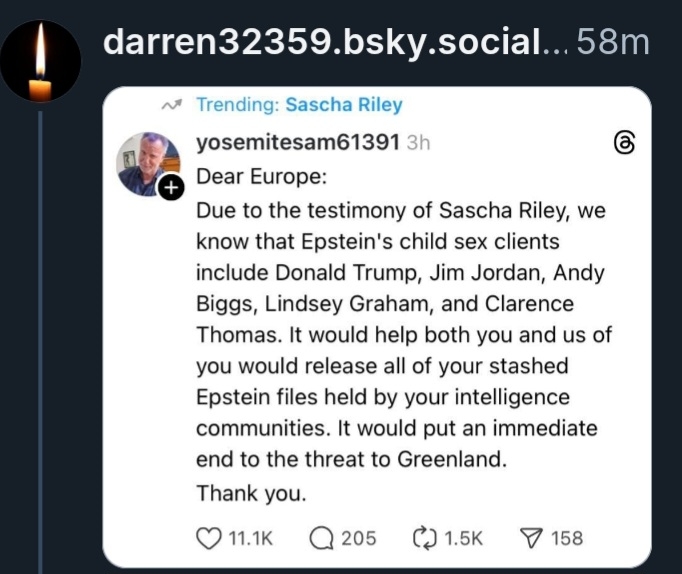Like the post with the heart icon
Screen dimensions: 682x574
[x=208, y=538]
